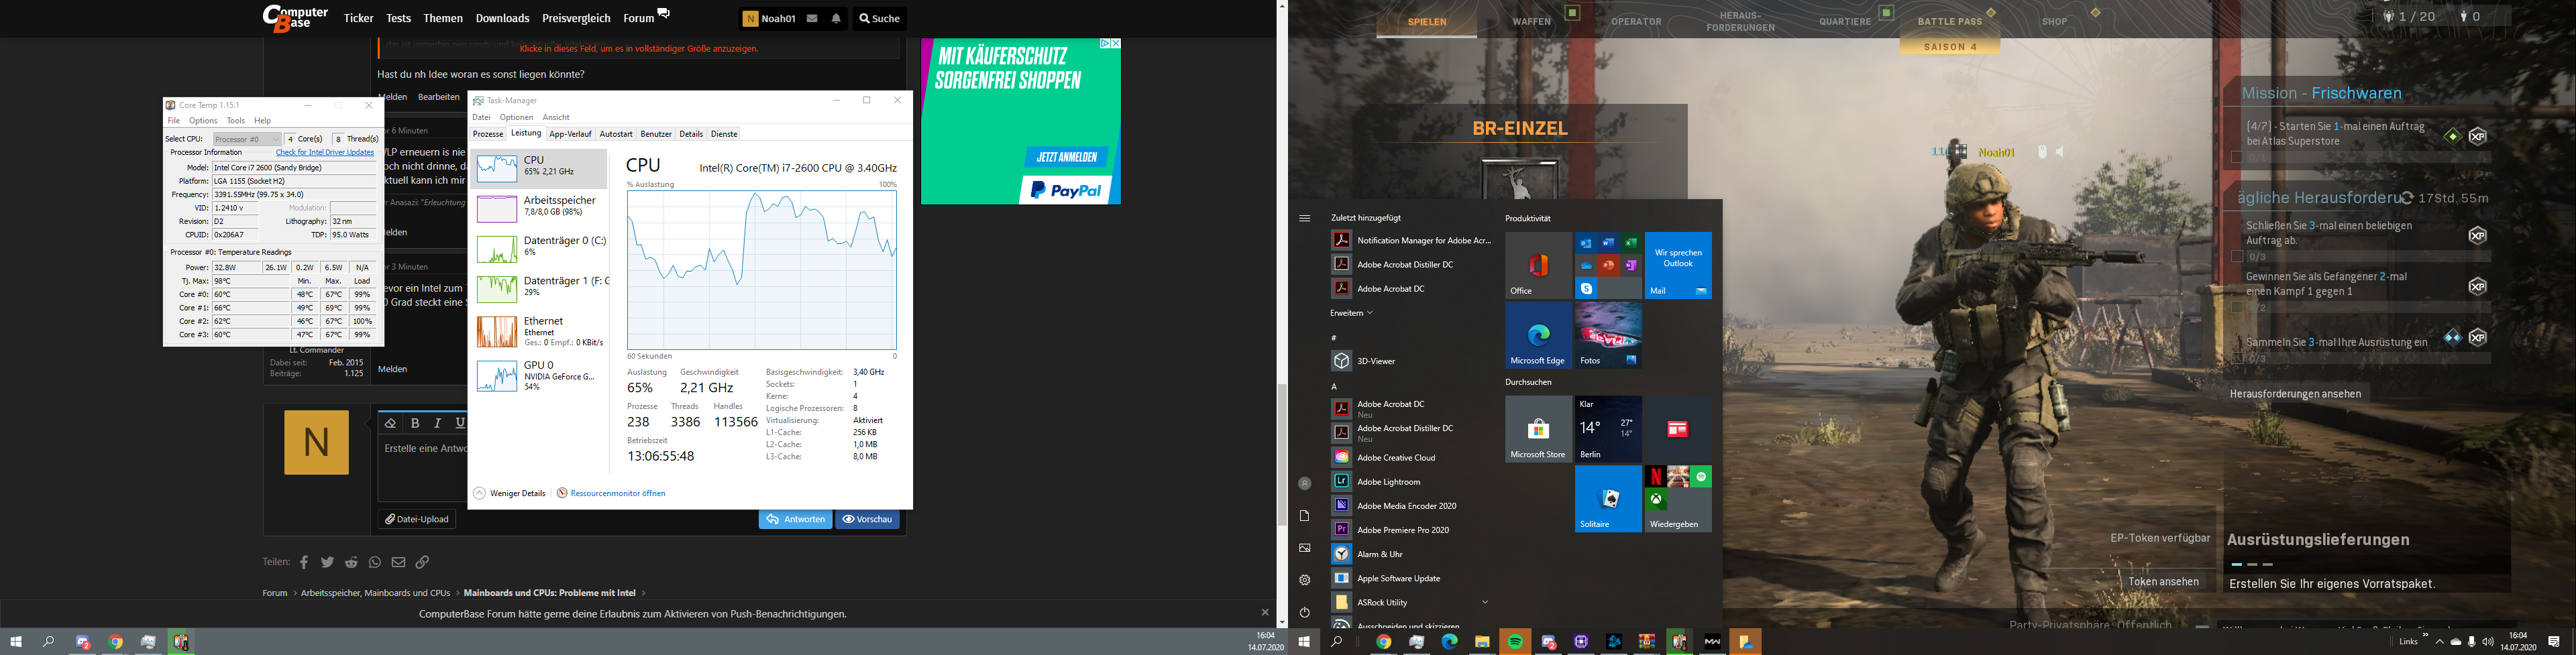Share the thread via Facebook icon
2576x655 pixels.
pyautogui.click(x=304, y=562)
